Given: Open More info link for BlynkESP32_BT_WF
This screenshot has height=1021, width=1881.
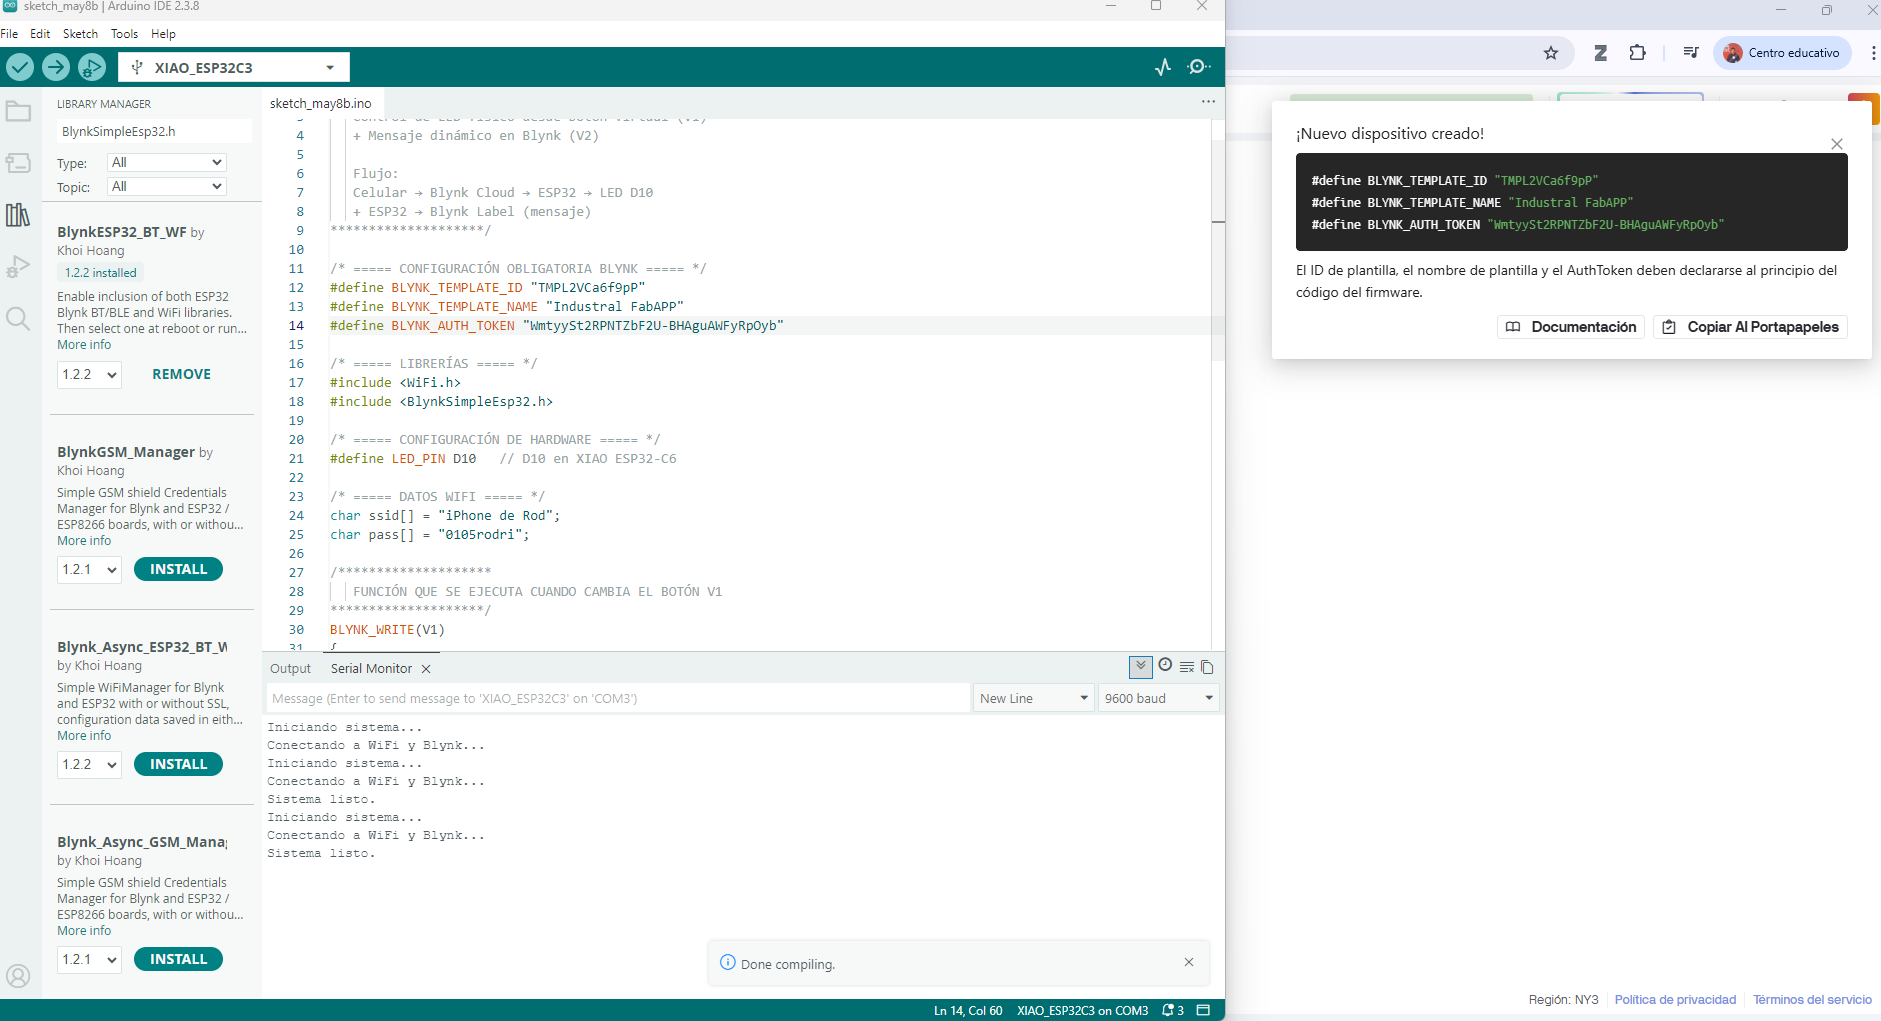Looking at the screenshot, I should tap(84, 344).
